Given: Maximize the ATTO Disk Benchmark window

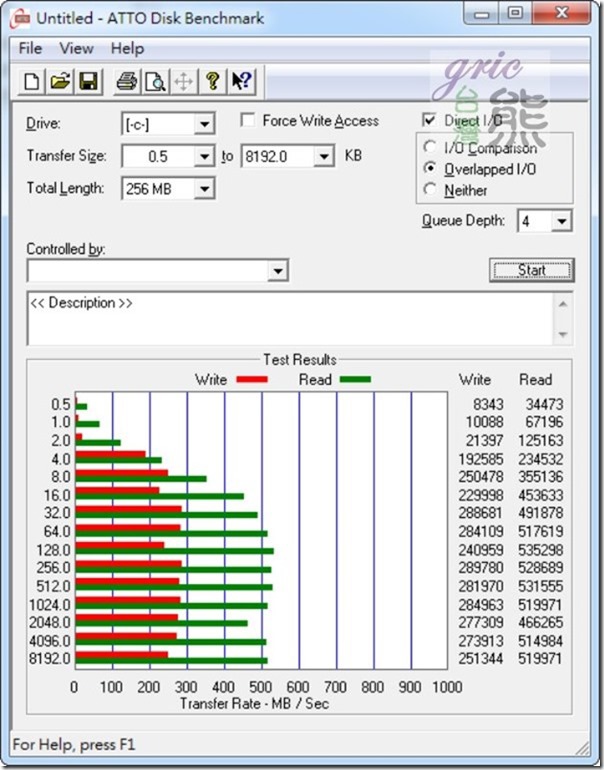Looking at the screenshot, I should pos(515,13).
